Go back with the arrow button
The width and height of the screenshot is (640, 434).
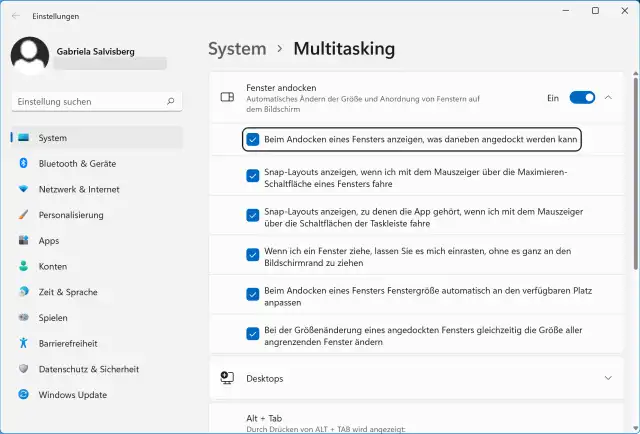coord(15,16)
